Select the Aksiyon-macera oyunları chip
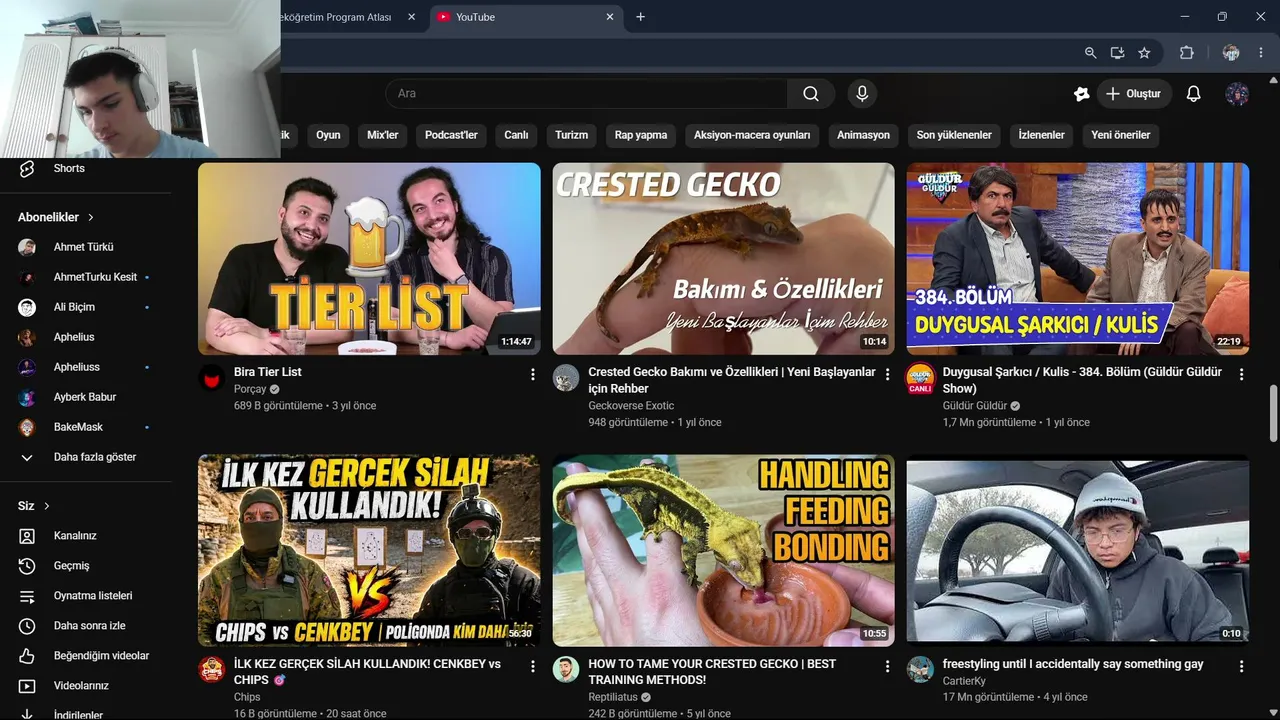The image size is (1280, 720). coord(752,135)
